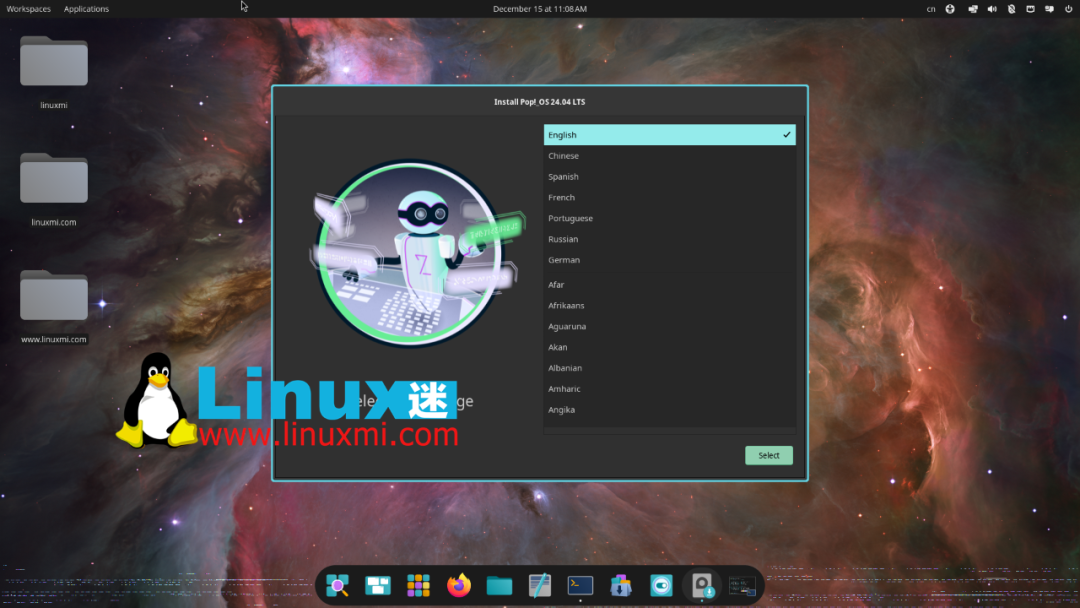Choose Chinese as installer language
This screenshot has height=608, width=1080.
pos(669,156)
